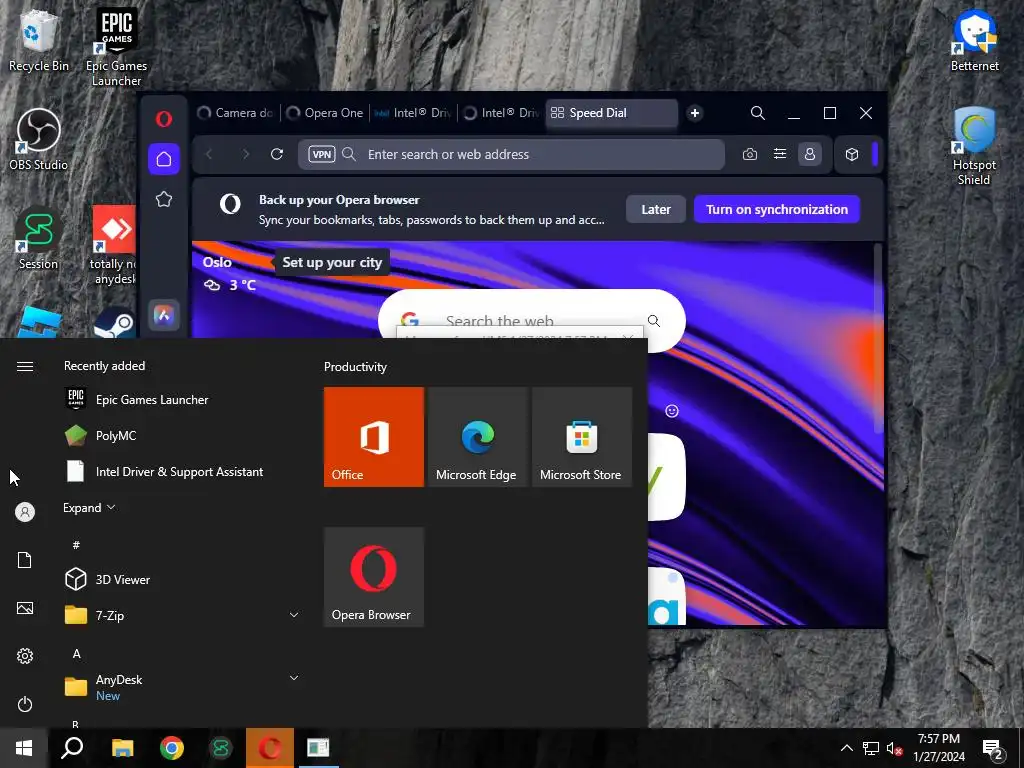Open the Microsoft Edge tile
The image size is (1024, 768).
coord(477,437)
